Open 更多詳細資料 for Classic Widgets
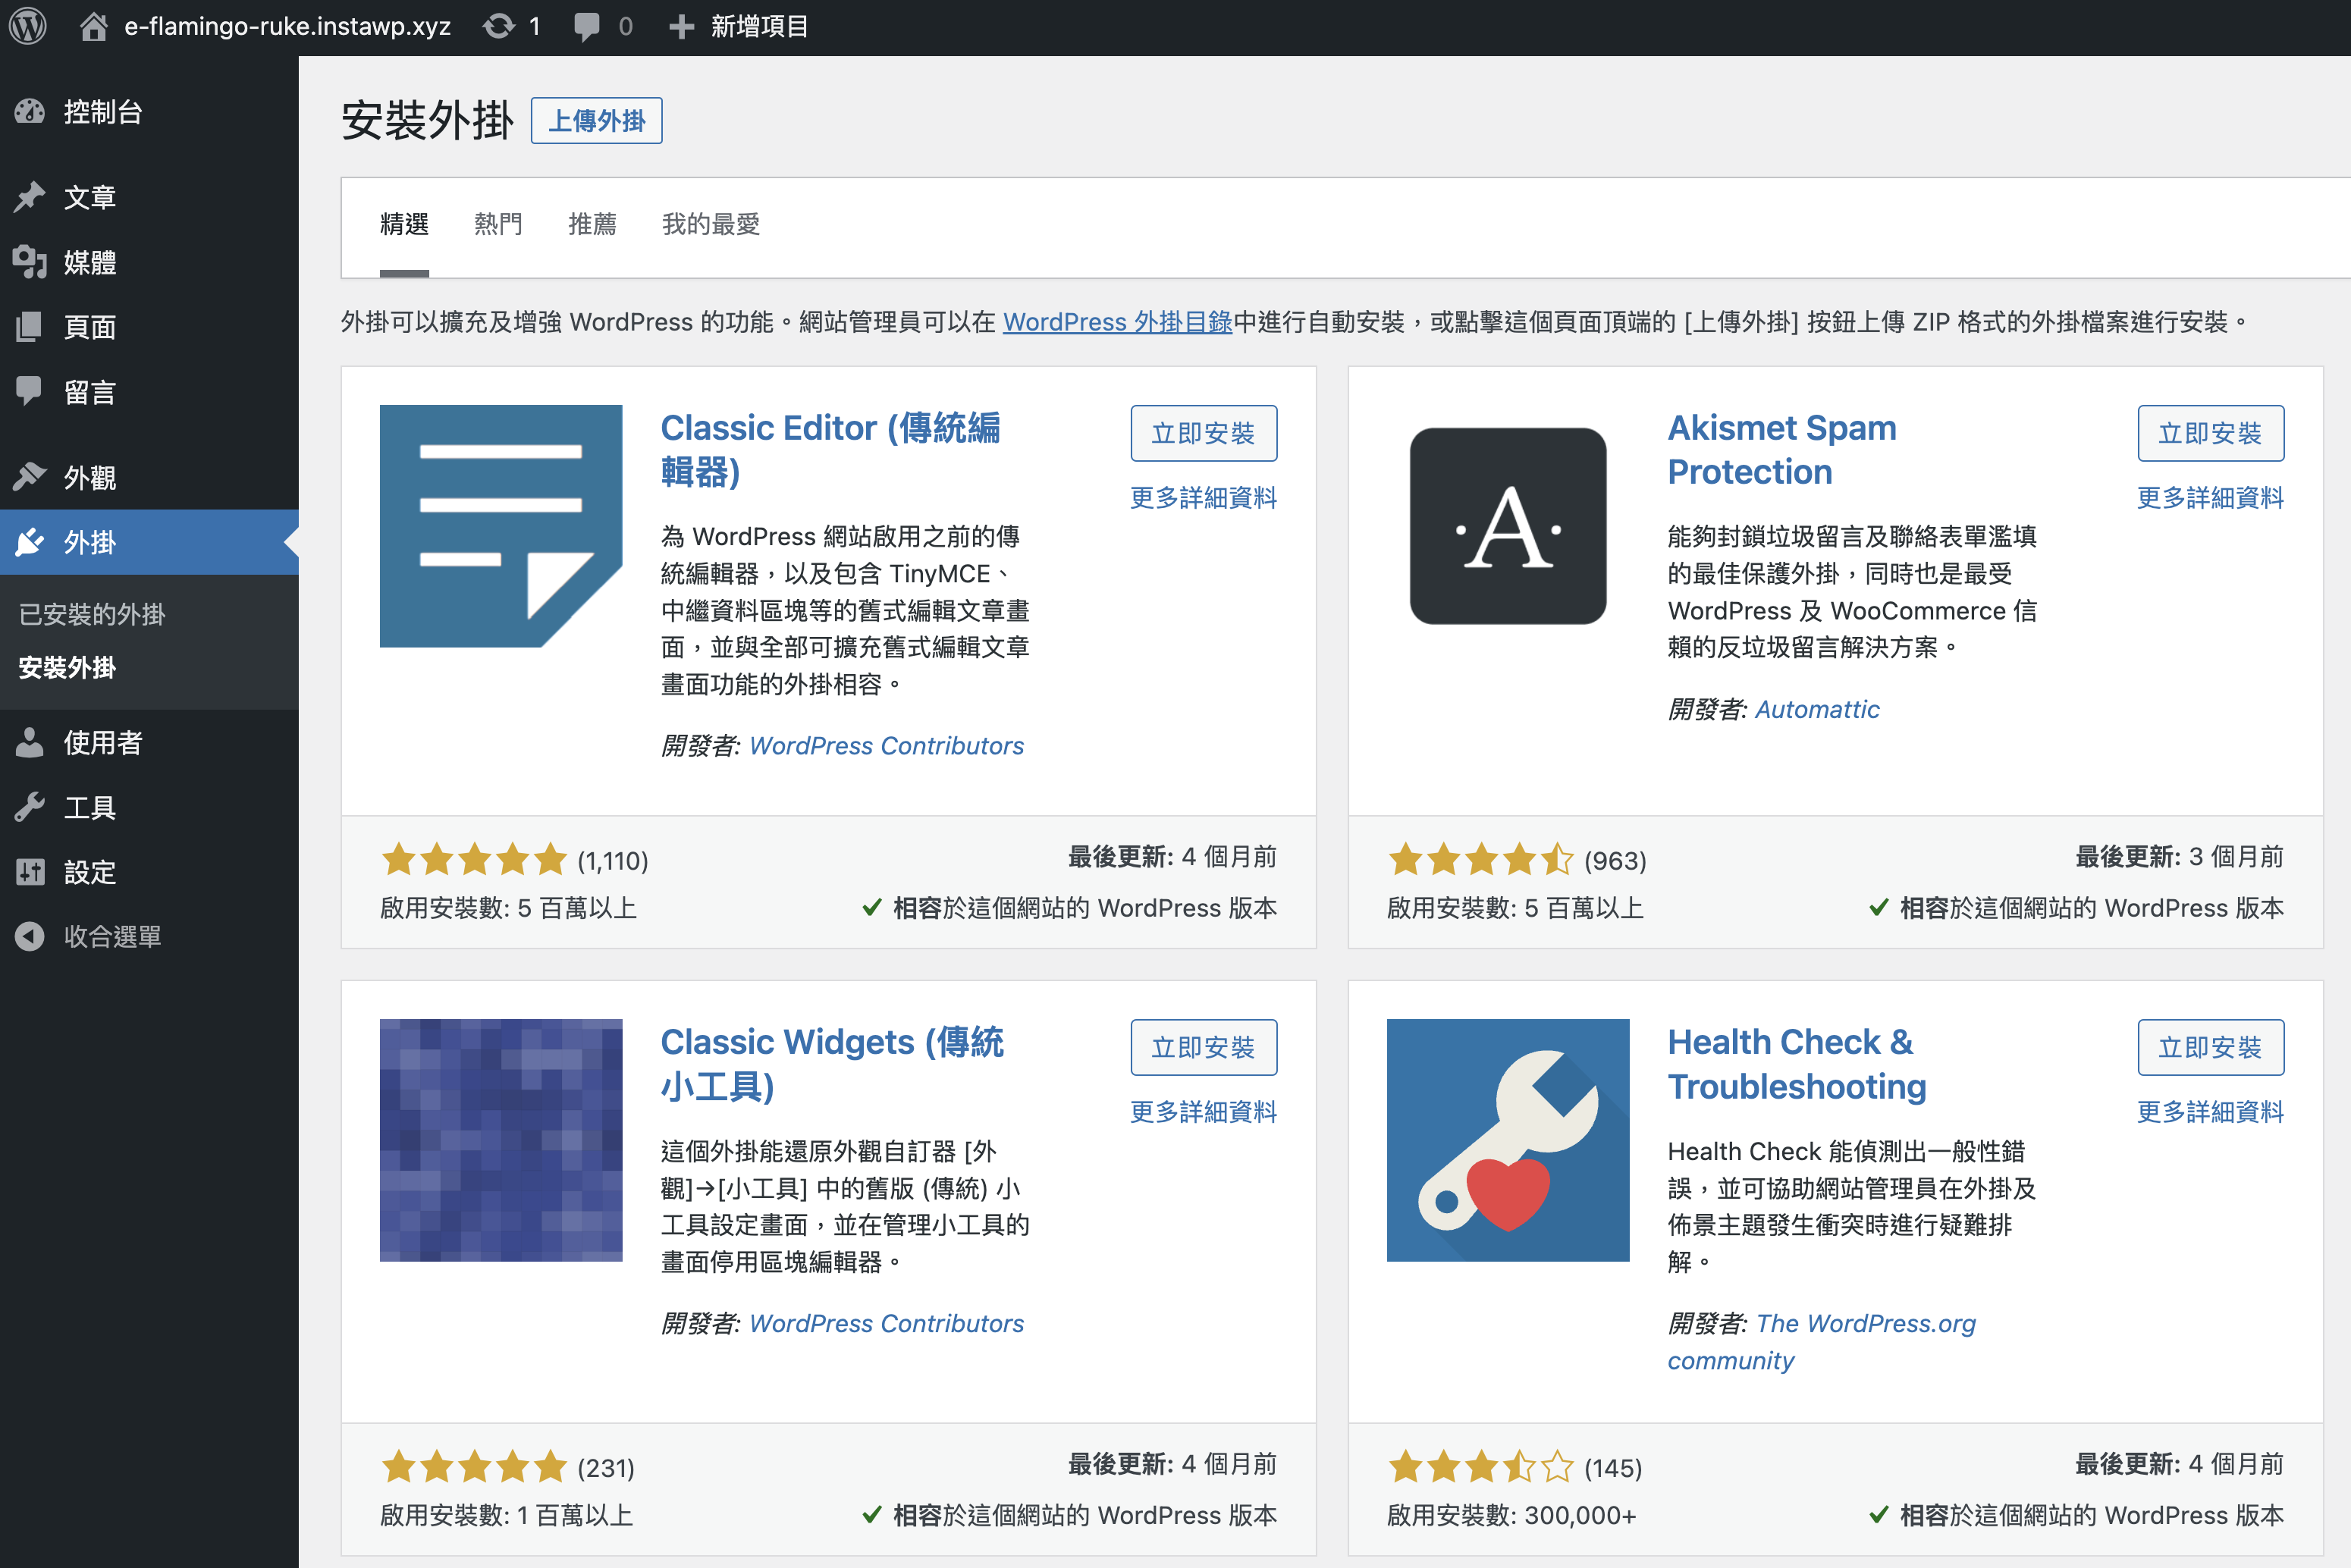The image size is (2351, 1568). point(1202,1111)
